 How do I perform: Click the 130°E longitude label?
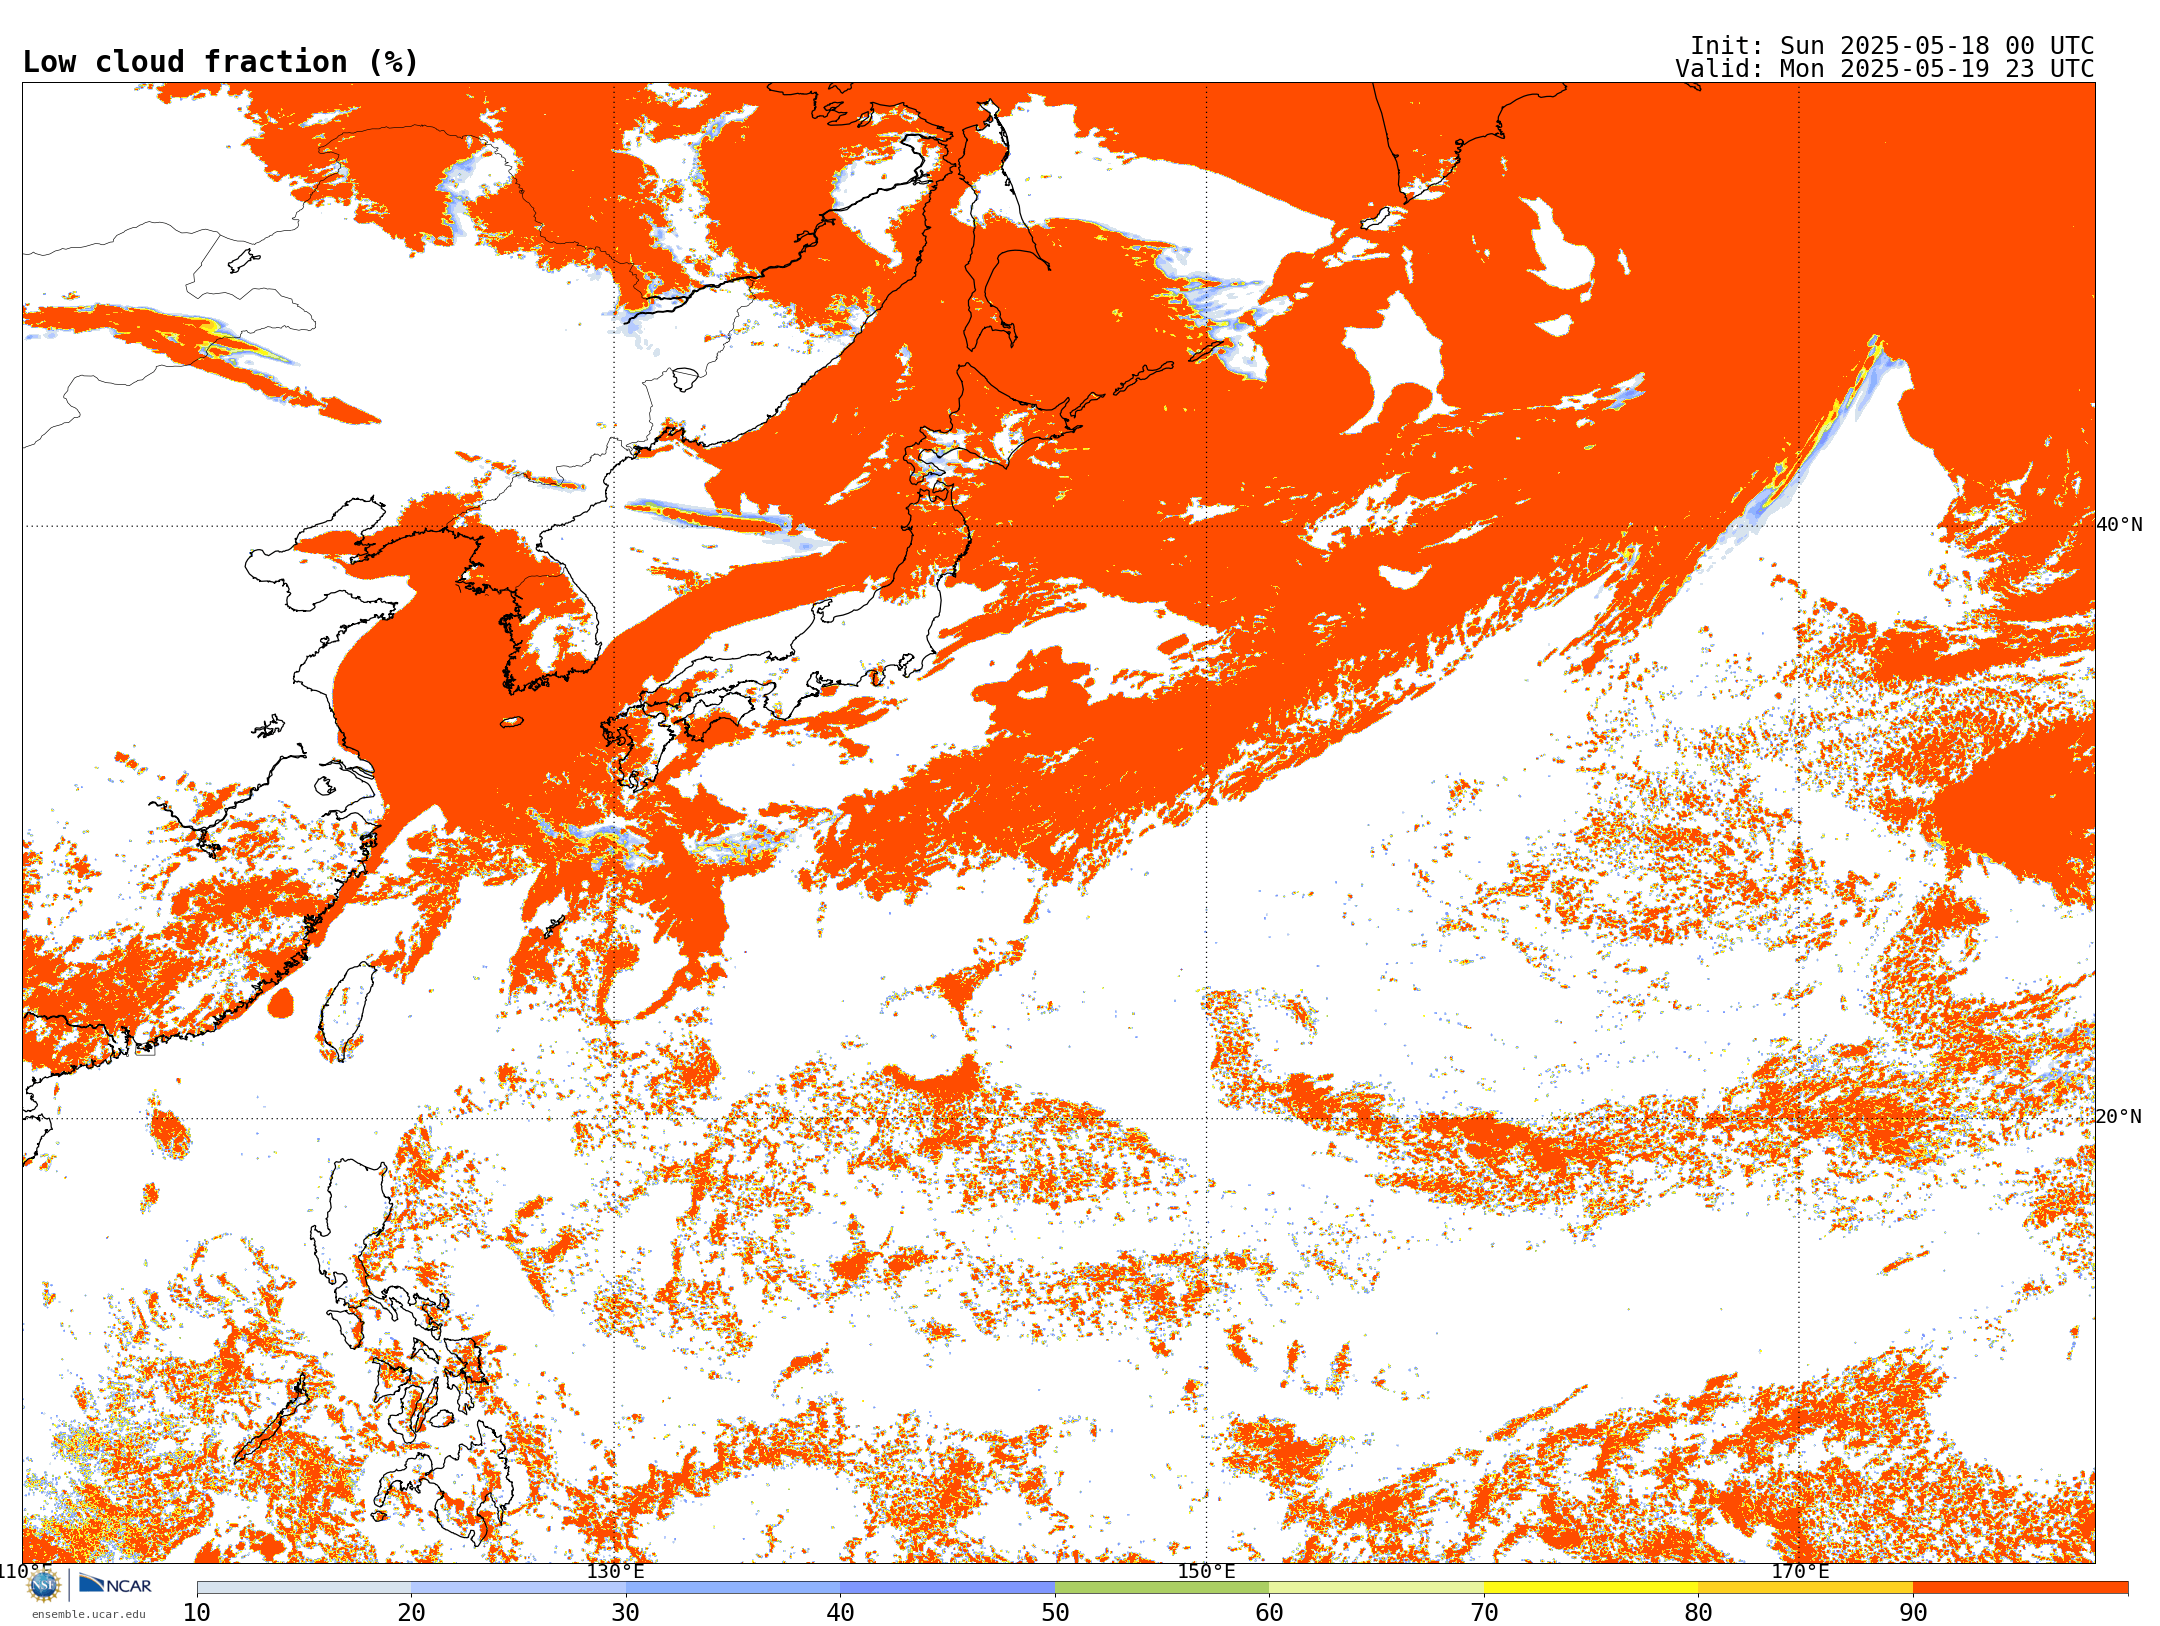(x=615, y=1571)
